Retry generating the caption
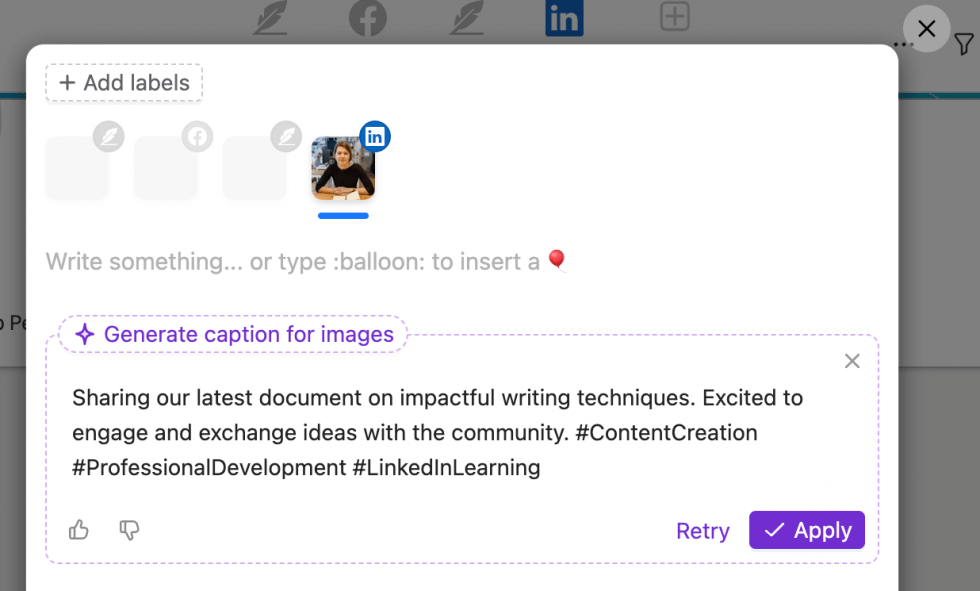The width and height of the screenshot is (980, 591). tap(702, 531)
